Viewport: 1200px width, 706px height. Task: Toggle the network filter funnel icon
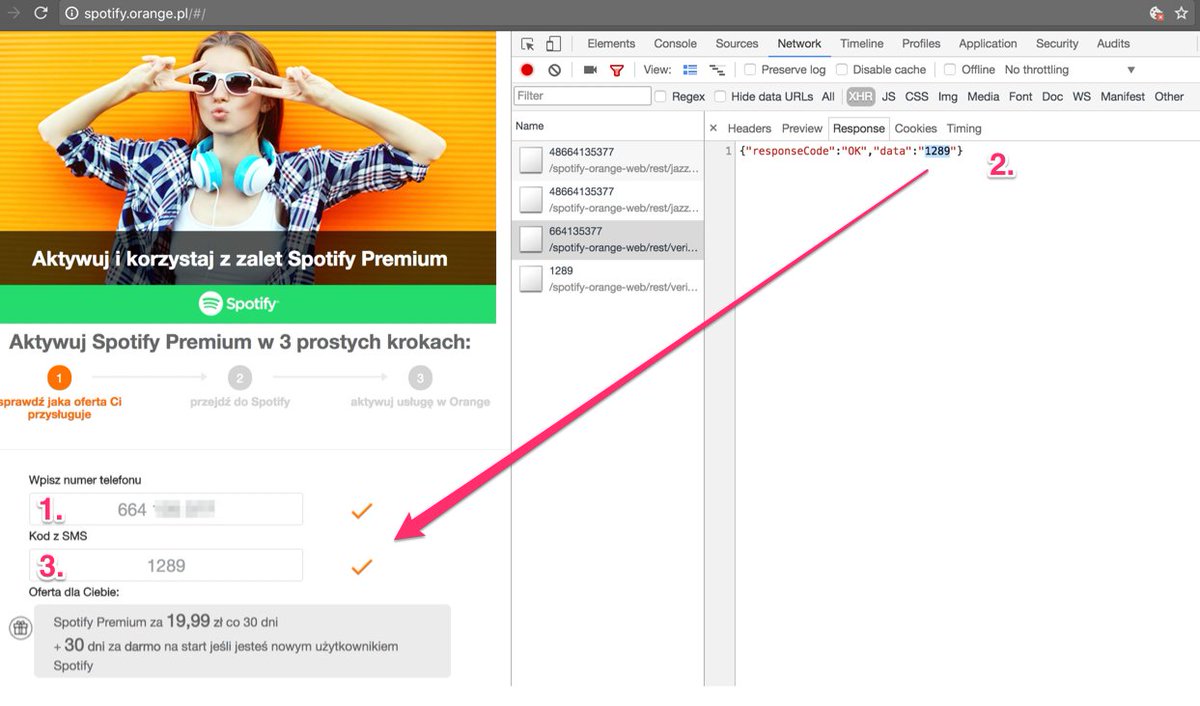pos(617,70)
